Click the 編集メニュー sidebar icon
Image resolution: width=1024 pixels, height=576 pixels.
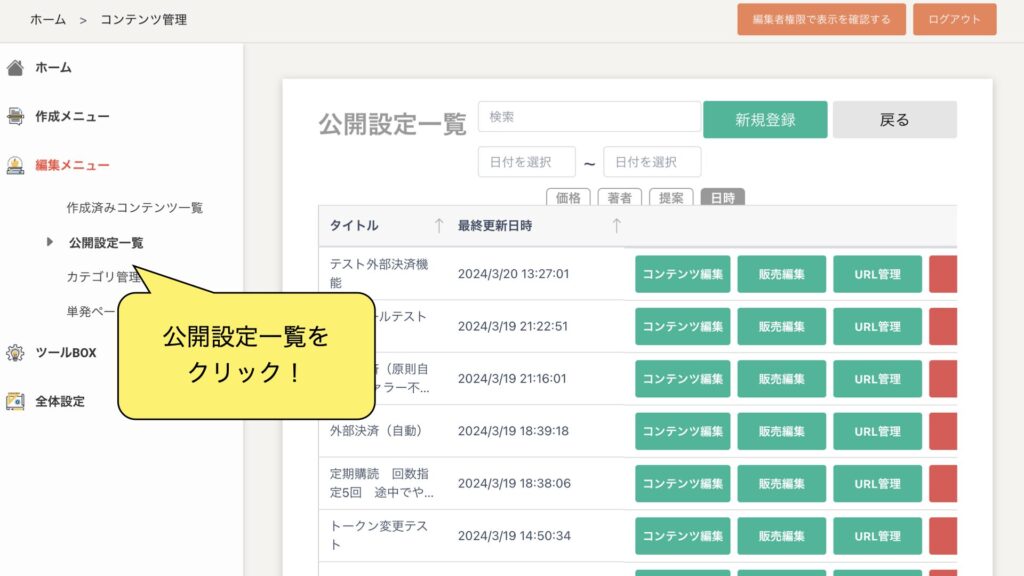point(15,166)
